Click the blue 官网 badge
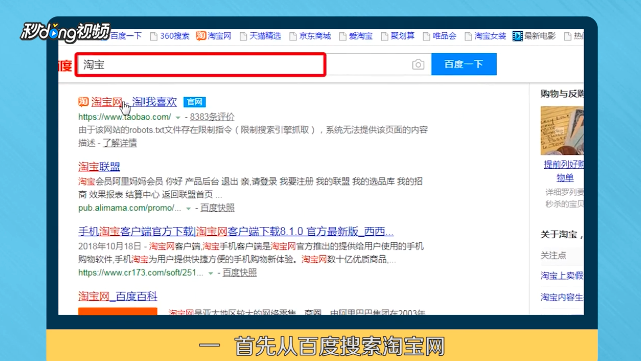Viewport: 641px width, 361px height. point(195,102)
